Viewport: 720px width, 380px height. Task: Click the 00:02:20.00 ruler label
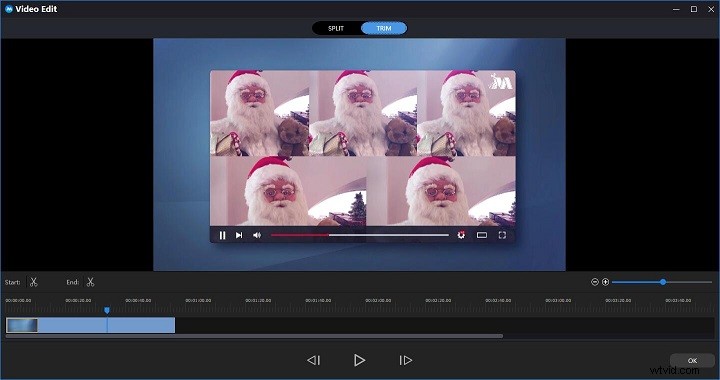click(438, 301)
